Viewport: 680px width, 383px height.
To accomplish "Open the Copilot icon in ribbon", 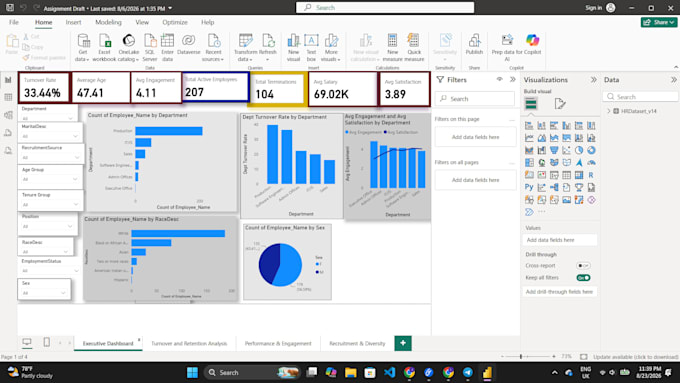I will pyautogui.click(x=533, y=44).
